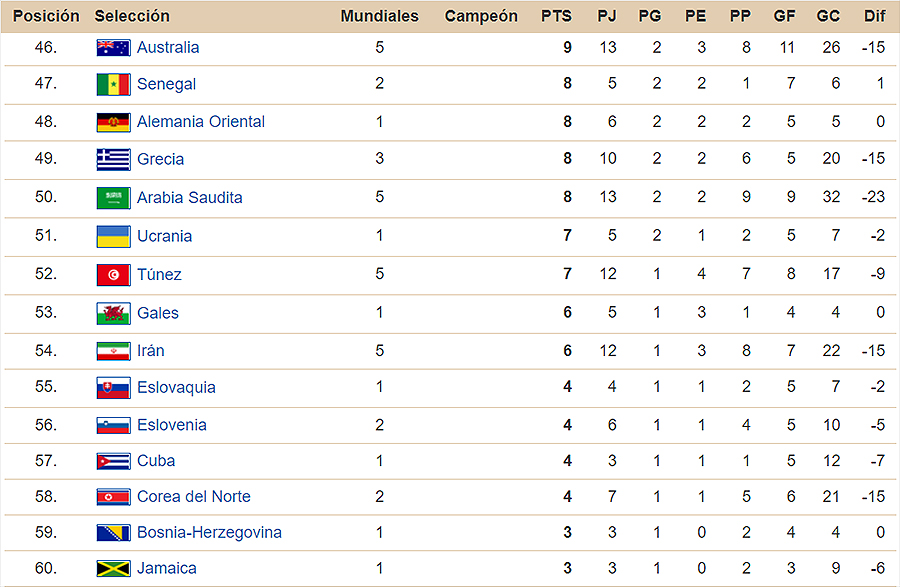Click the Grecia flag icon

tap(113, 159)
